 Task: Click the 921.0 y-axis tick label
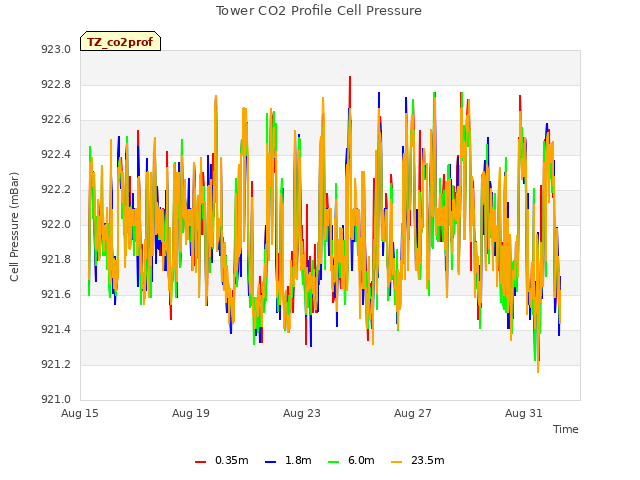click(56, 399)
